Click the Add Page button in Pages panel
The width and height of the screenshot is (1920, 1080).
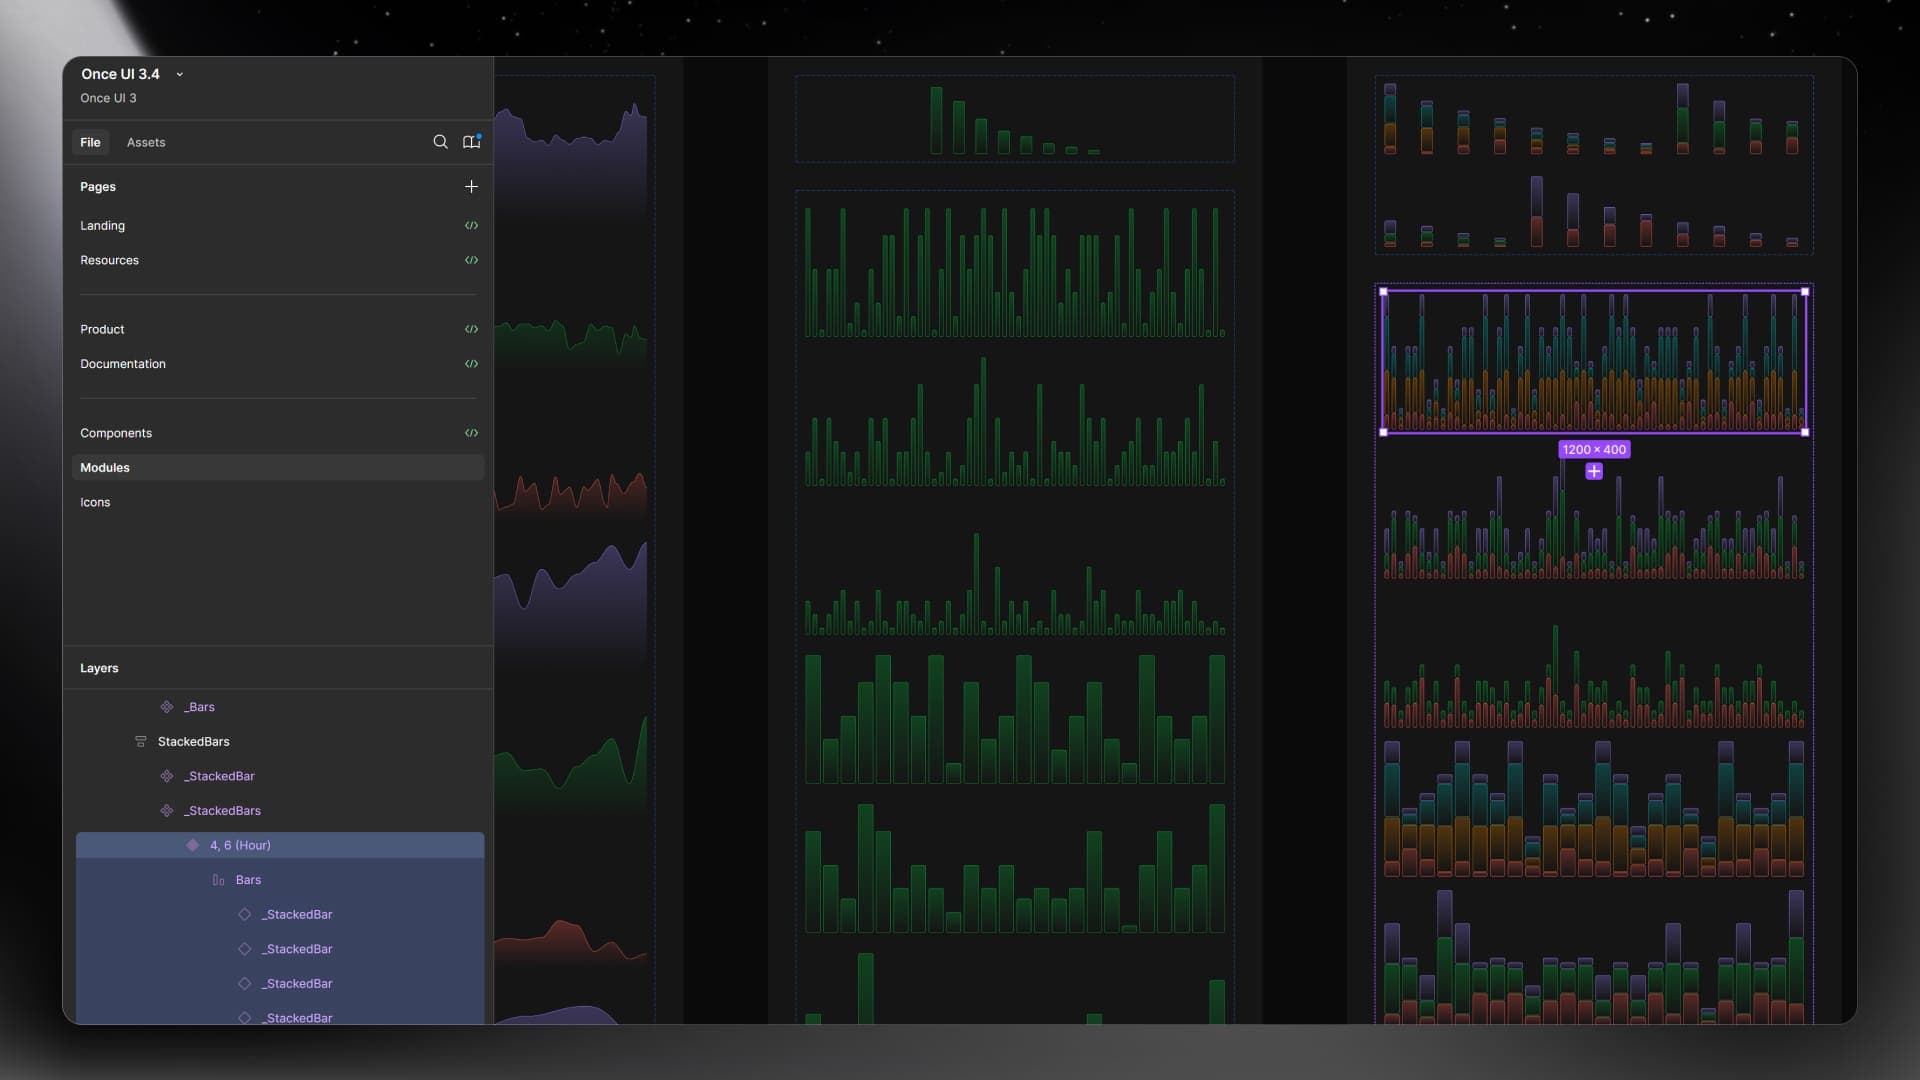pyautogui.click(x=472, y=187)
